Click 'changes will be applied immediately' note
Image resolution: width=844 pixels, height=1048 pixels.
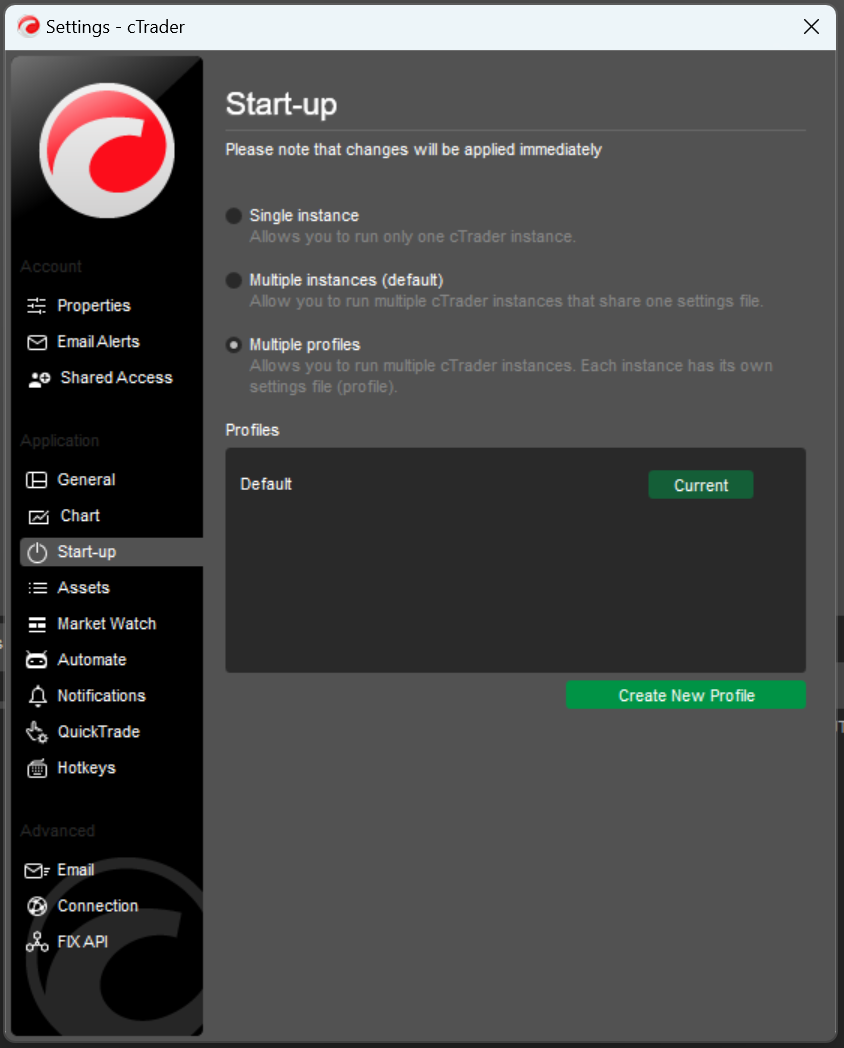click(x=476, y=150)
